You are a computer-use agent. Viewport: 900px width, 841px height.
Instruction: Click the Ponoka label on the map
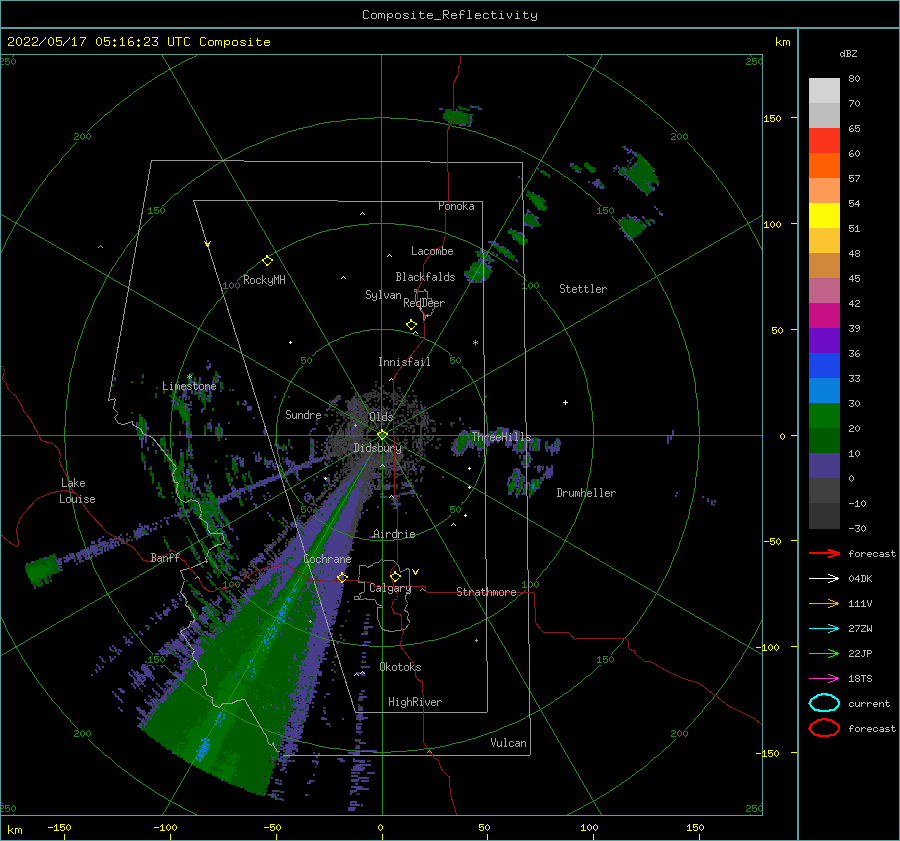tap(456, 206)
